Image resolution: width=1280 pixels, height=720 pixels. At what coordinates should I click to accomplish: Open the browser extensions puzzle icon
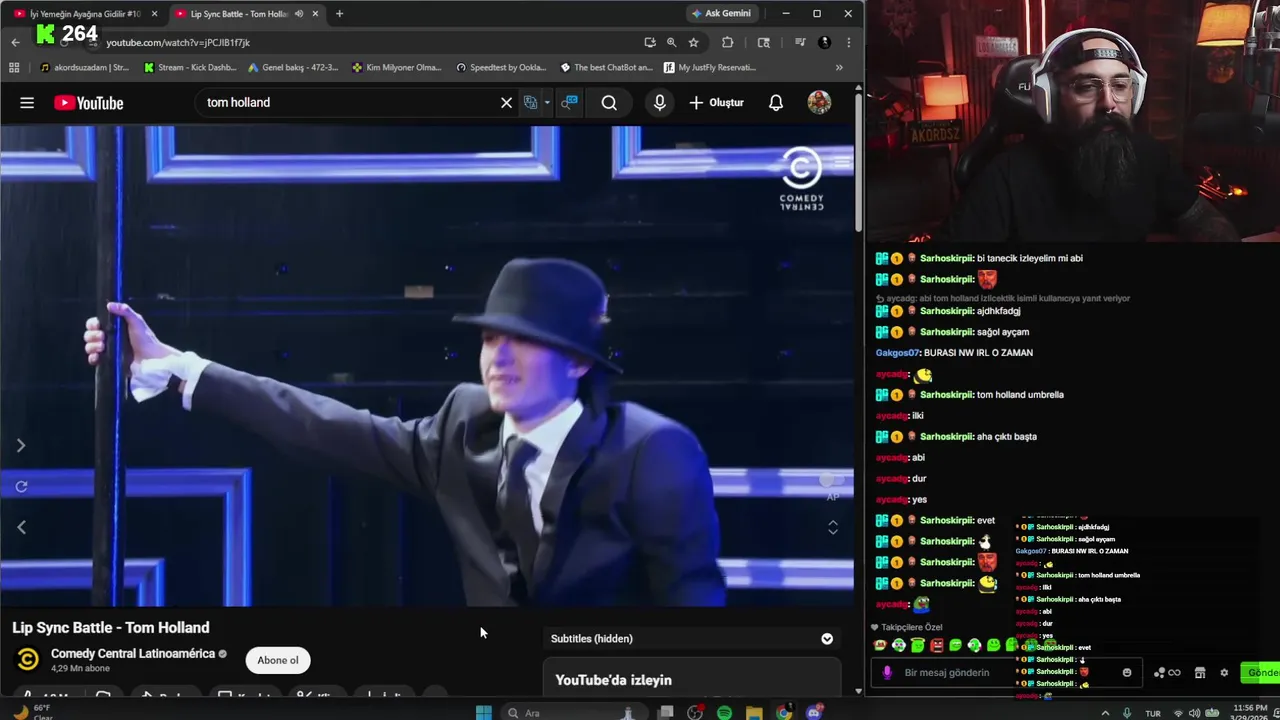tap(727, 42)
